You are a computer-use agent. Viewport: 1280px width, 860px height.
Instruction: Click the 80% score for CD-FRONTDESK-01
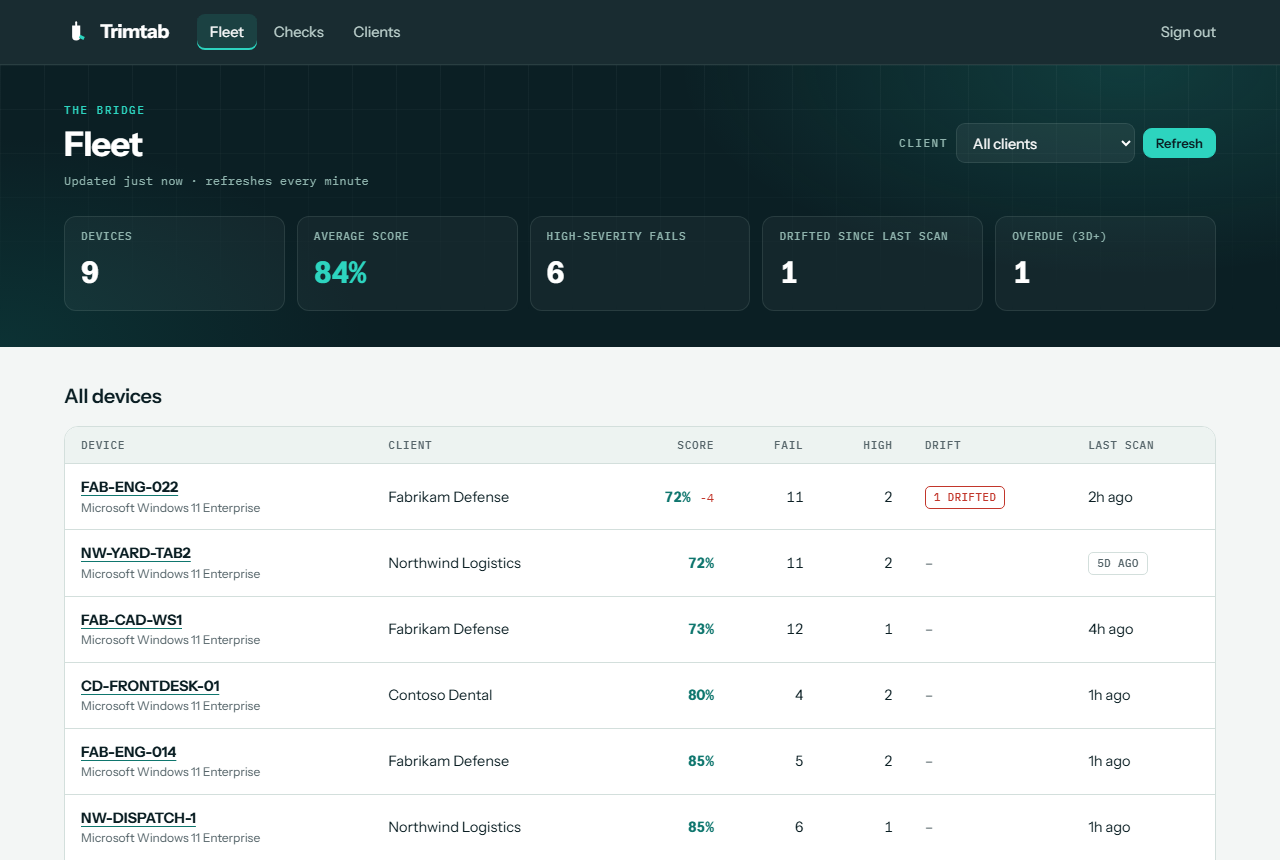coord(701,695)
